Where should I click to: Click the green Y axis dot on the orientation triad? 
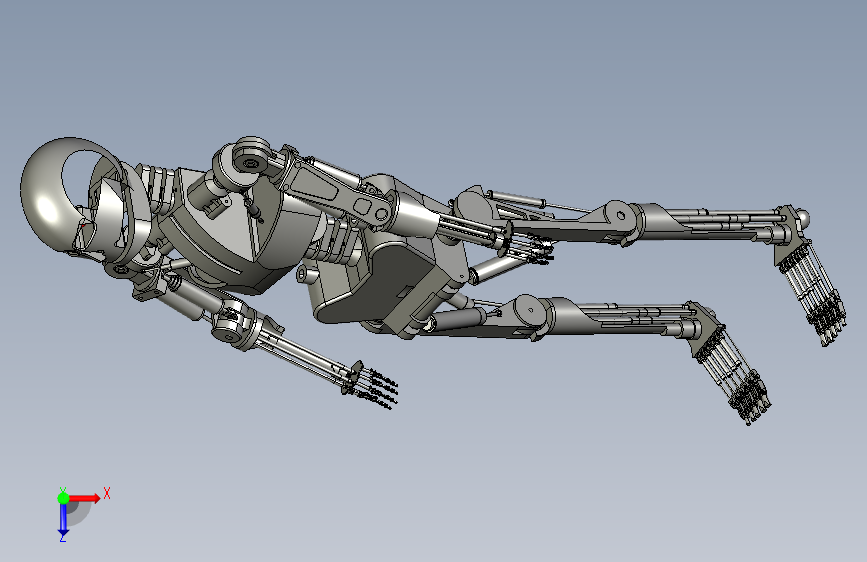point(63,498)
